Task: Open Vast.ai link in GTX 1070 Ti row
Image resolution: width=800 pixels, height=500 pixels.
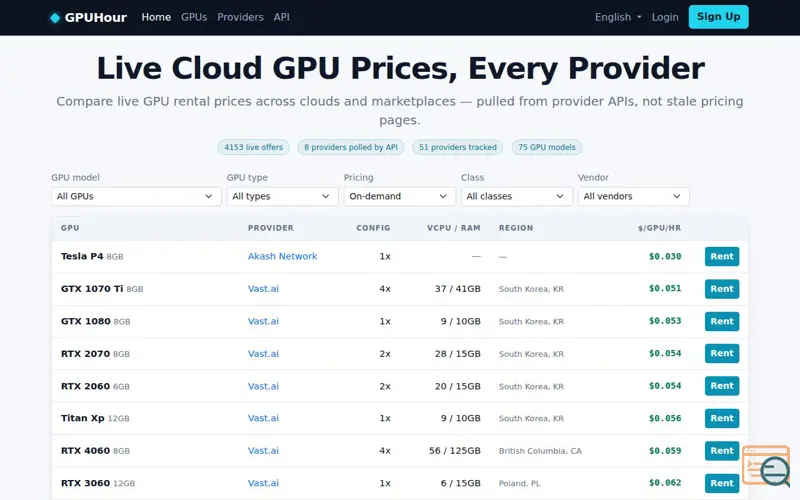Action: [x=263, y=289]
